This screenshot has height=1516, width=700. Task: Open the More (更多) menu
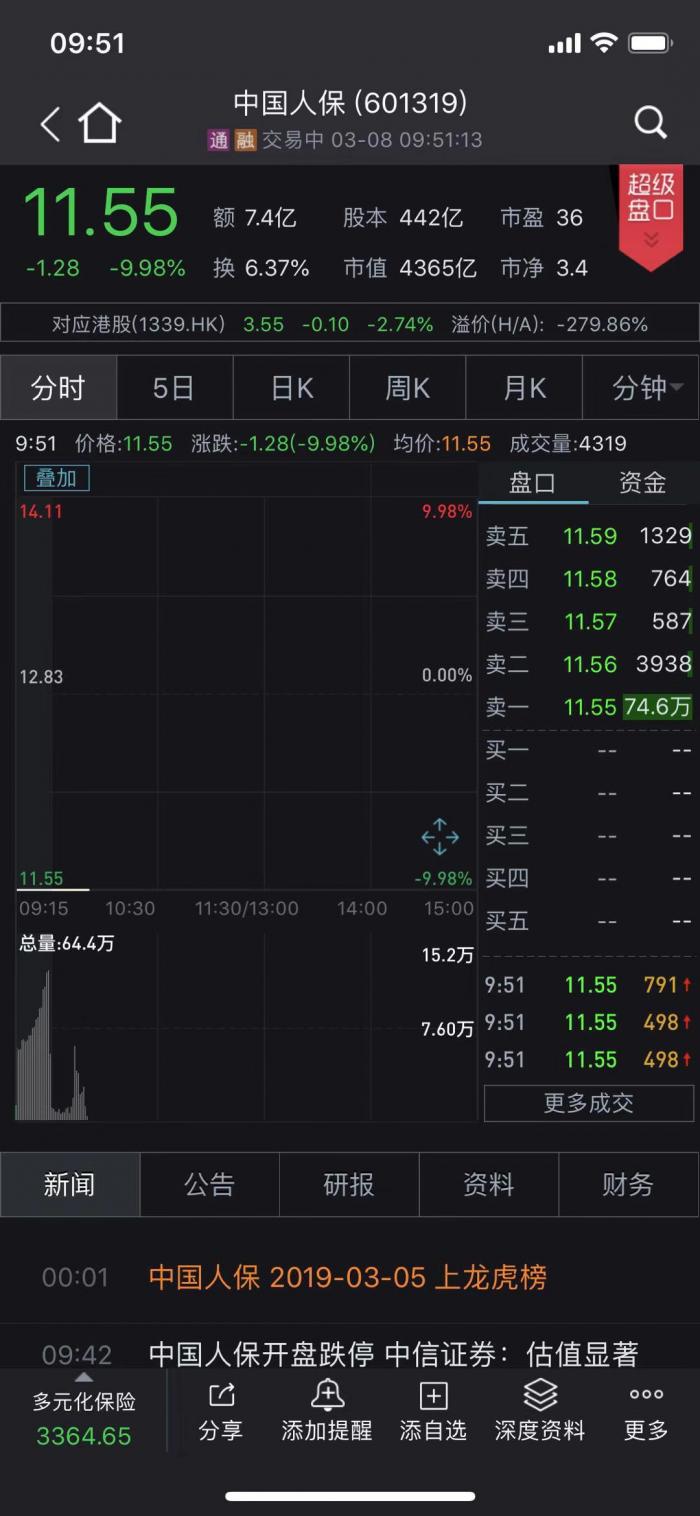[646, 1411]
